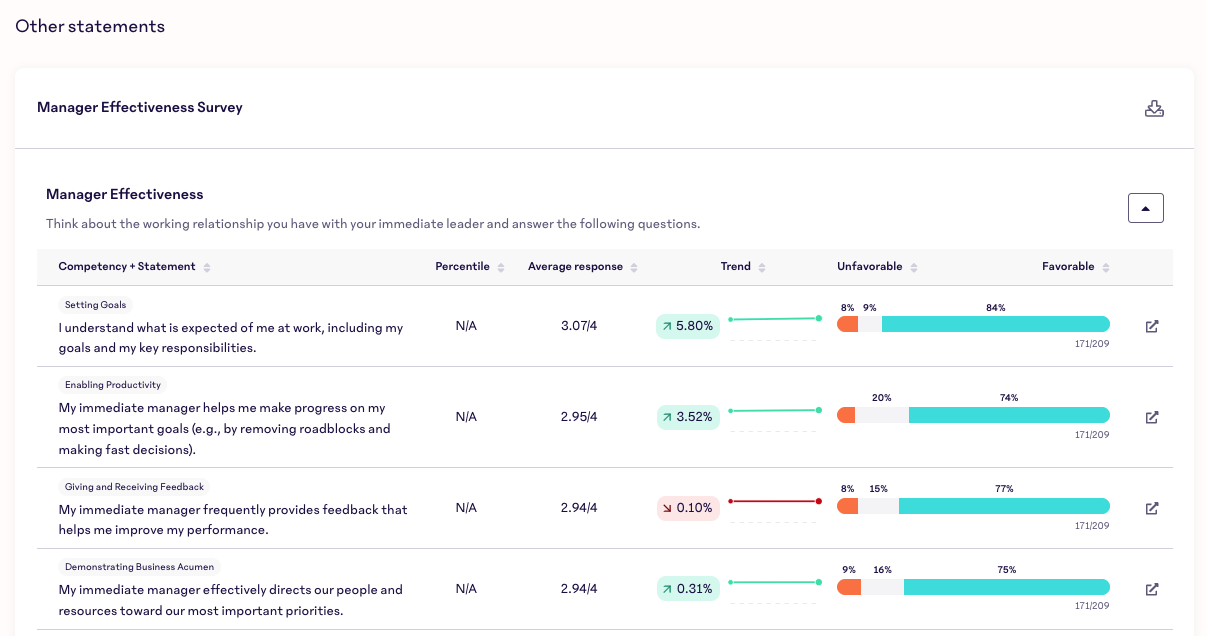Download the Manager Effectiveness Survey results
Image resolution: width=1207 pixels, height=636 pixels.
[1153, 108]
